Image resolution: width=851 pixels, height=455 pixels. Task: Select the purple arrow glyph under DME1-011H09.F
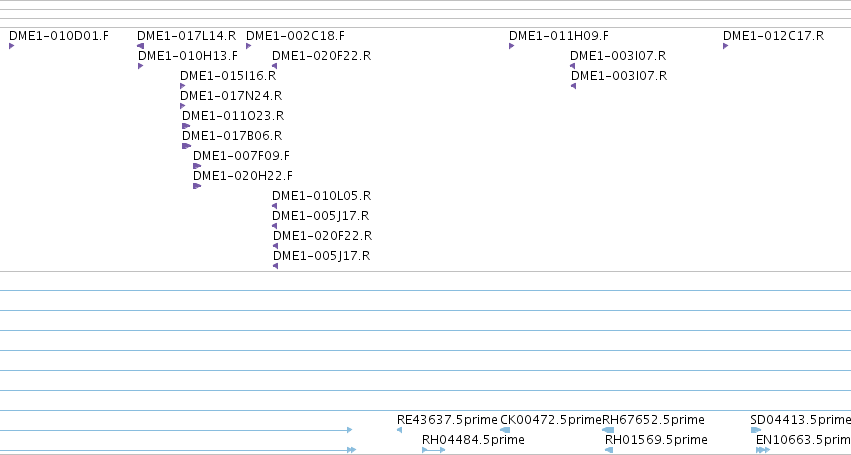(511, 46)
